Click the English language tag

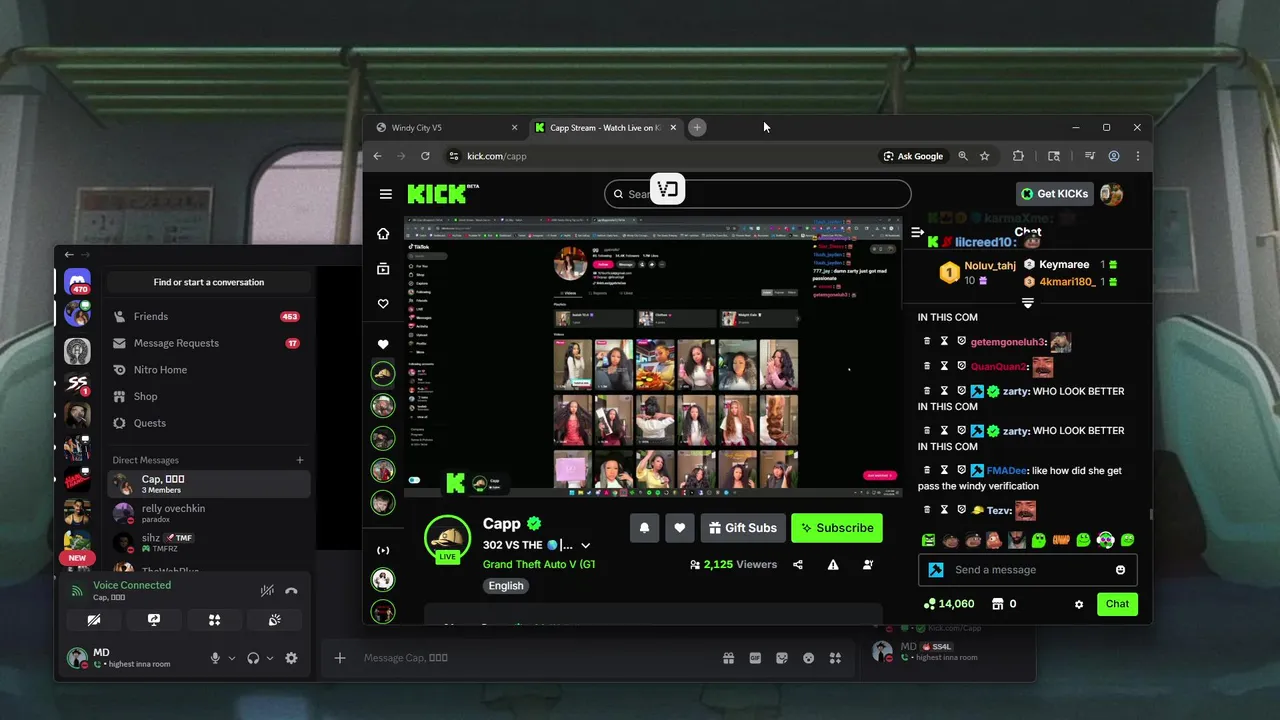(506, 586)
